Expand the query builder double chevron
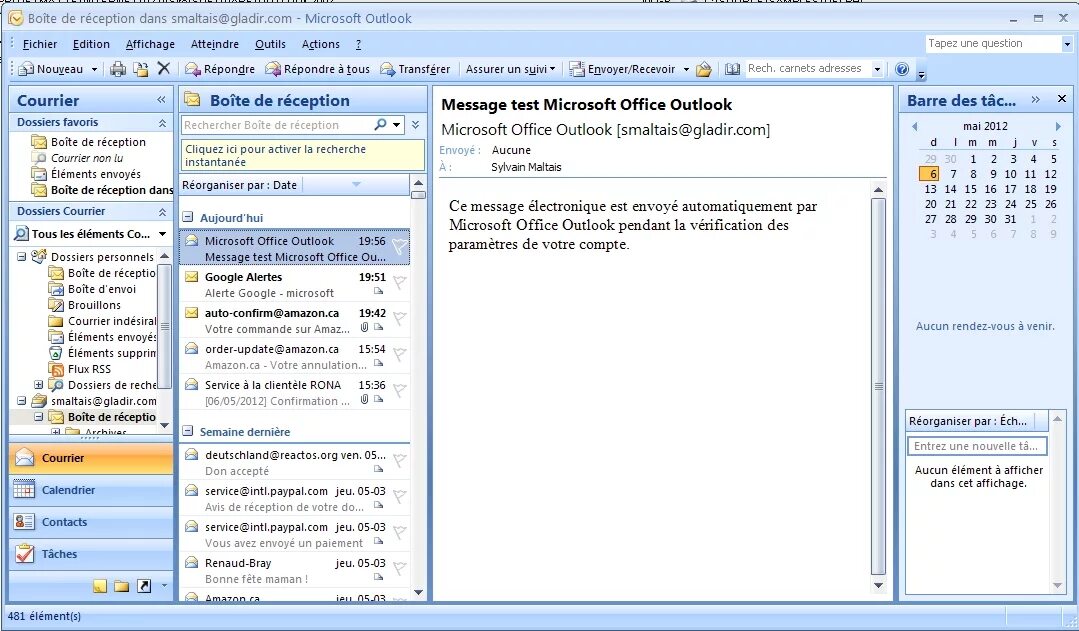 (416, 125)
